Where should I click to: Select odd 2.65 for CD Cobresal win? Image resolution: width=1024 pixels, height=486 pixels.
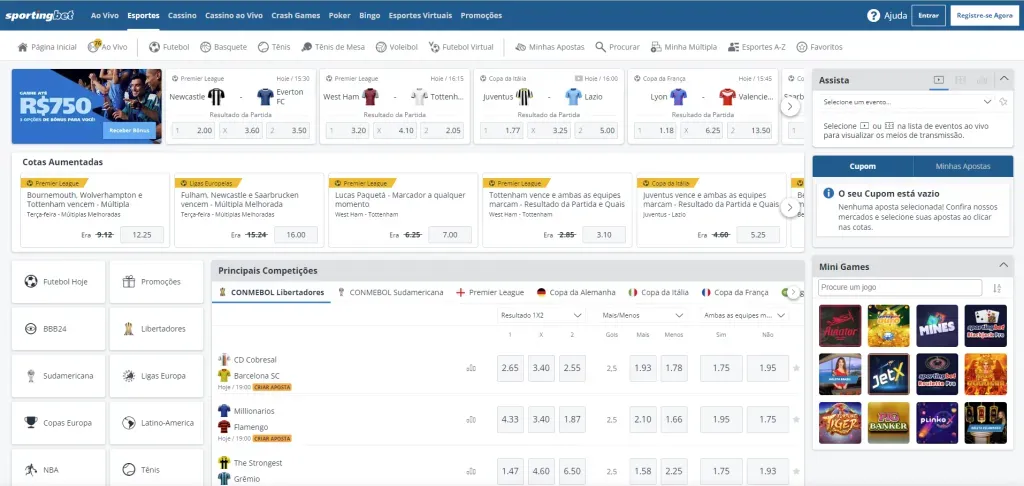pyautogui.click(x=510, y=368)
